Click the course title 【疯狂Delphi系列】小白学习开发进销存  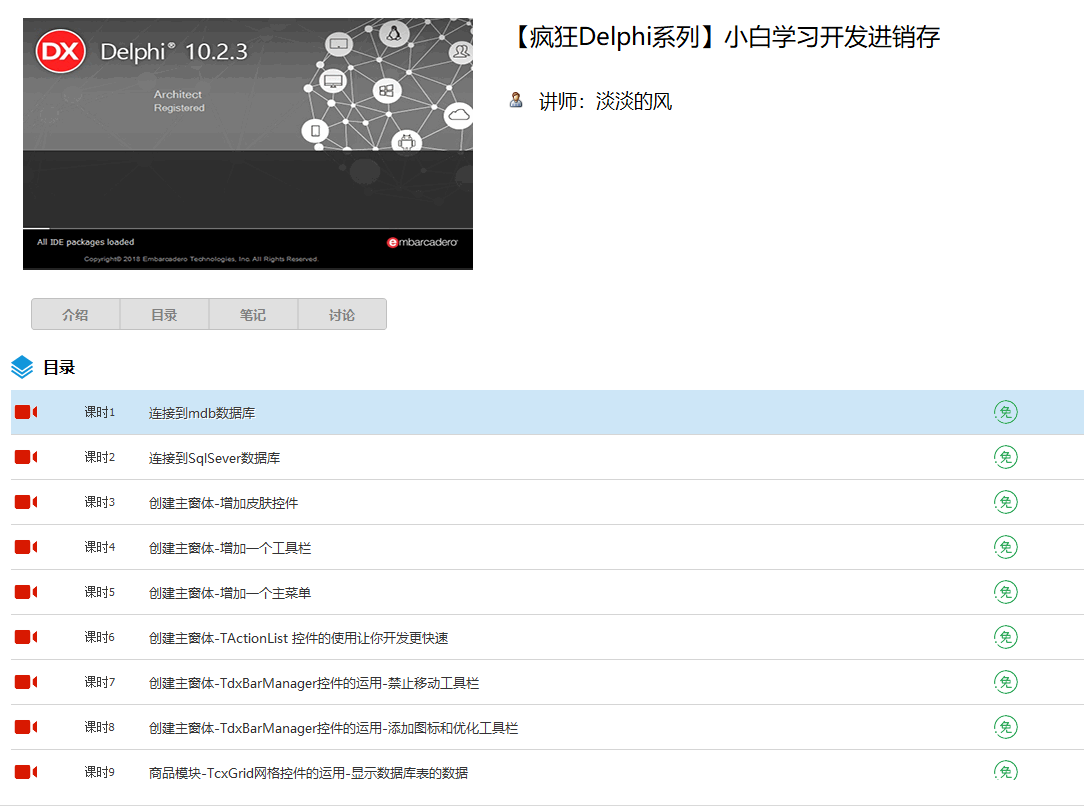[x=725, y=37]
